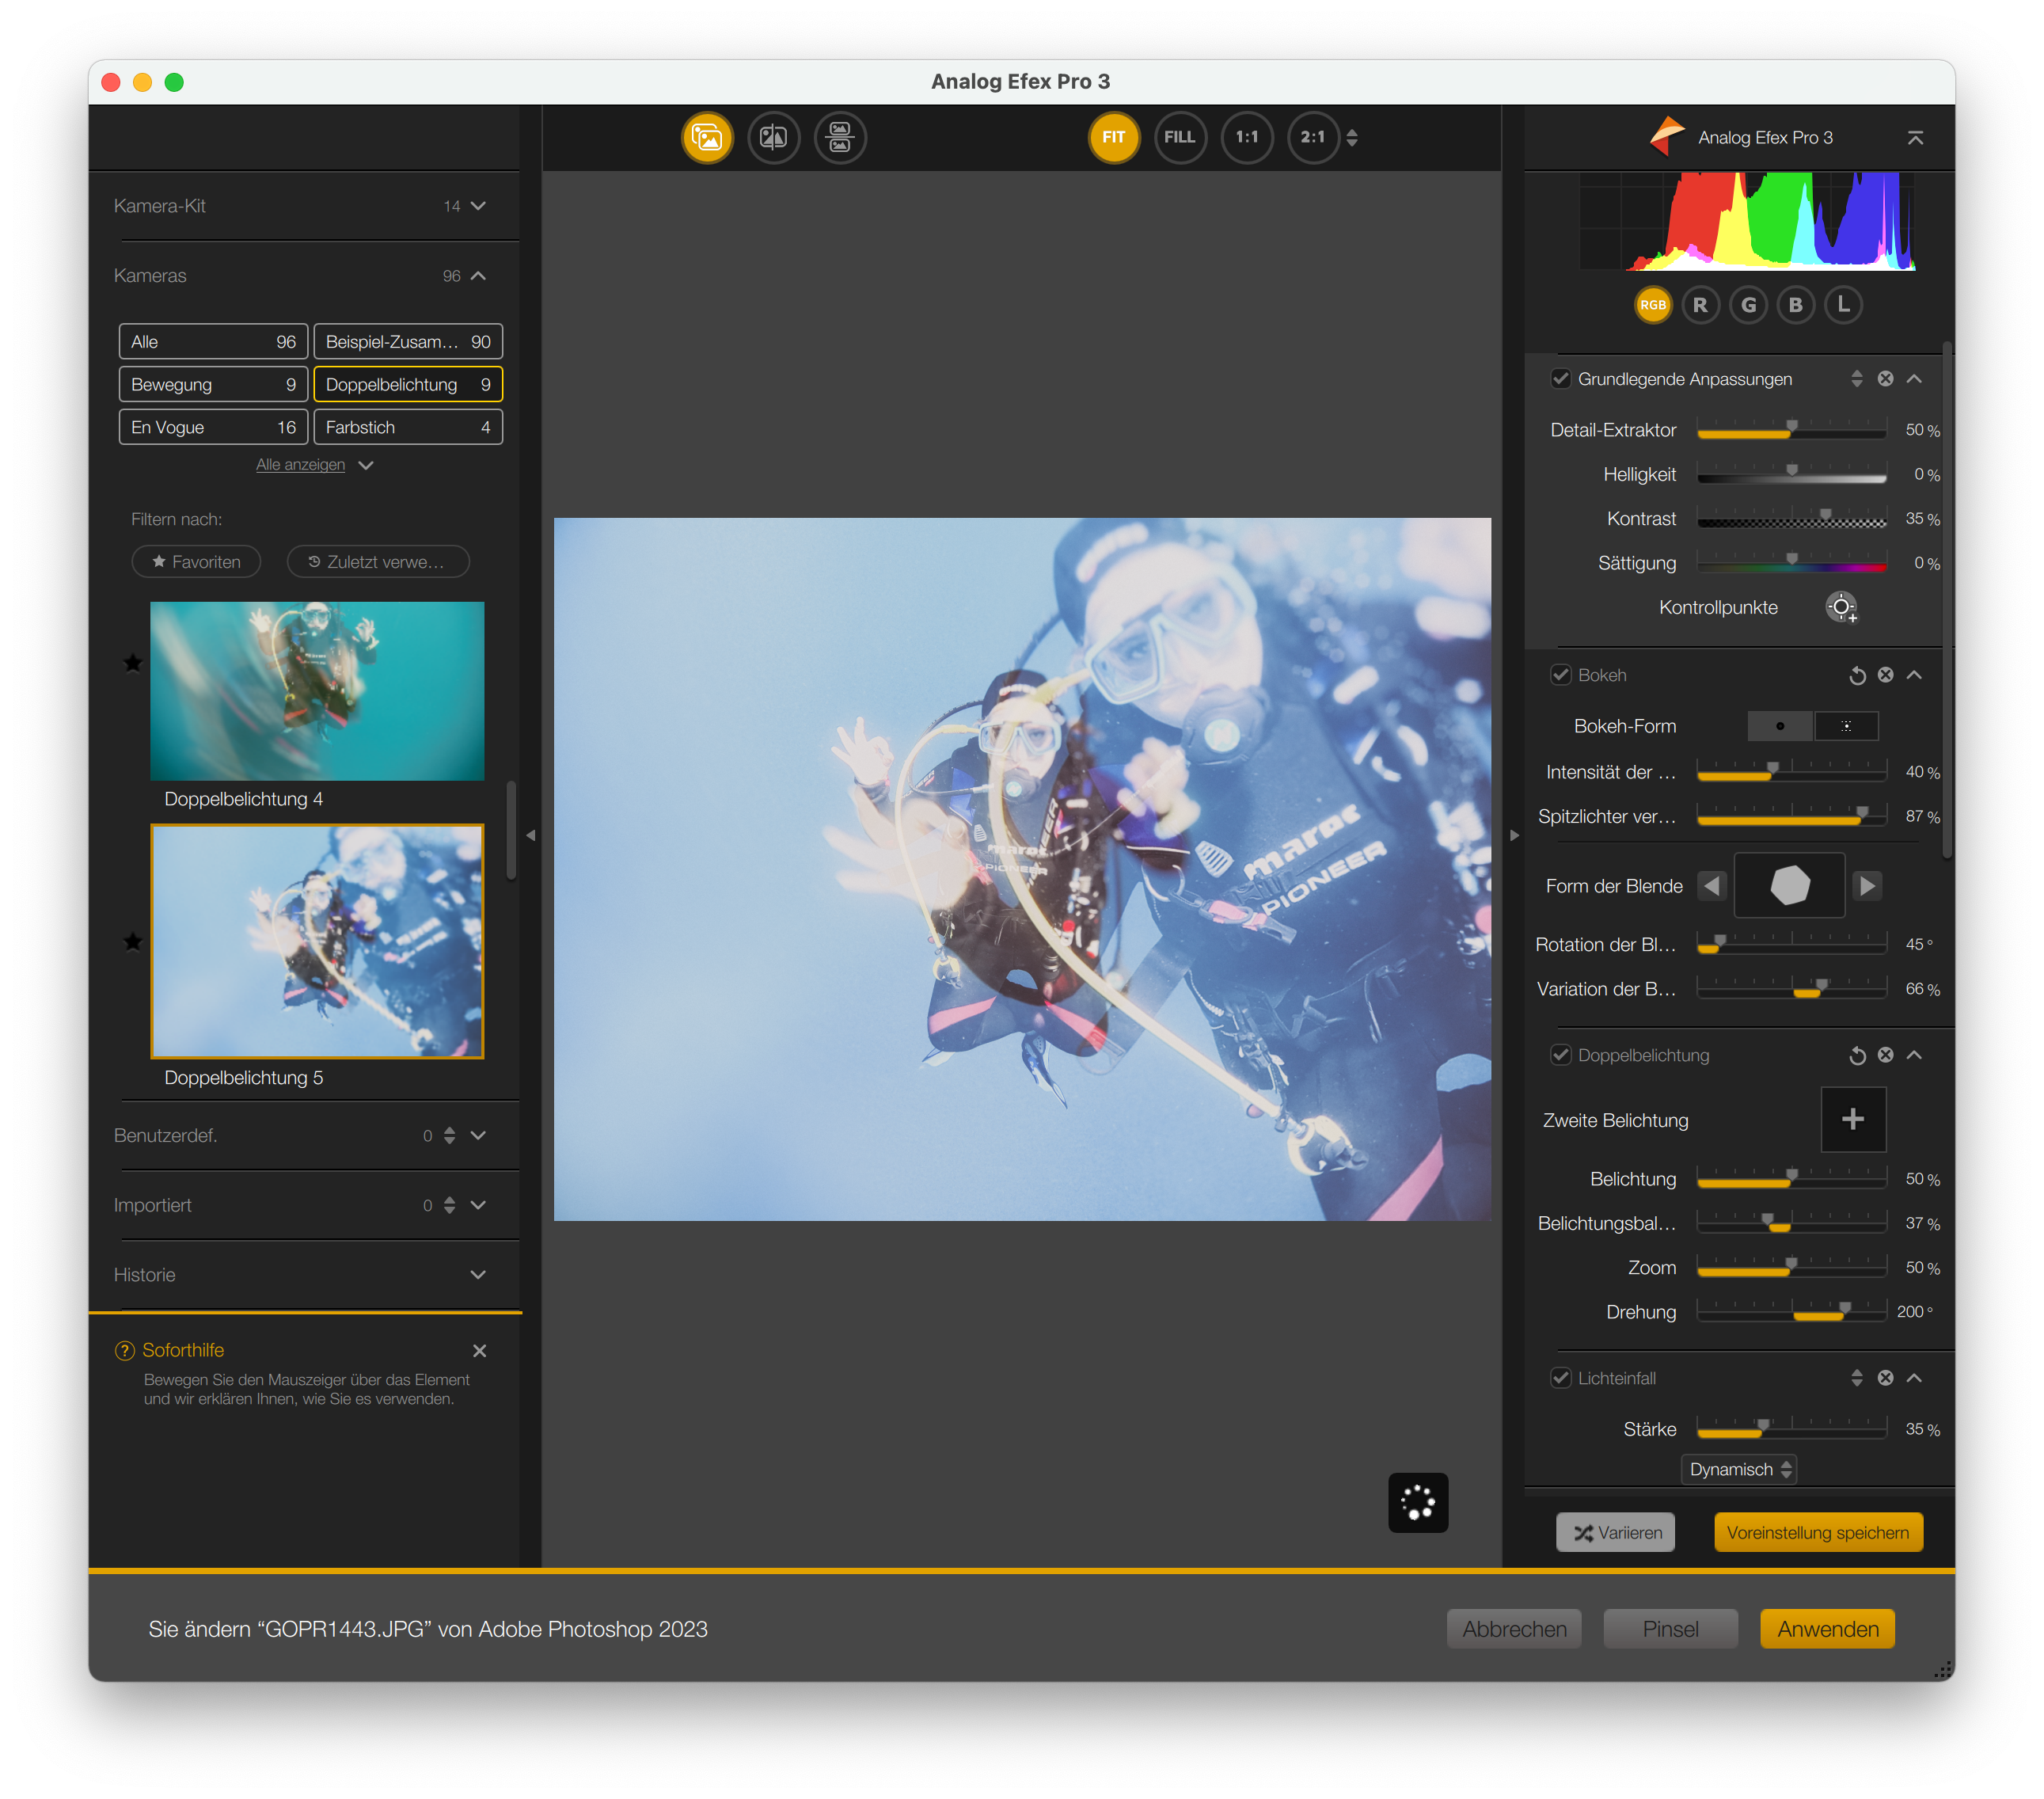Add control point next to Kontrollpunkte

point(1841,607)
